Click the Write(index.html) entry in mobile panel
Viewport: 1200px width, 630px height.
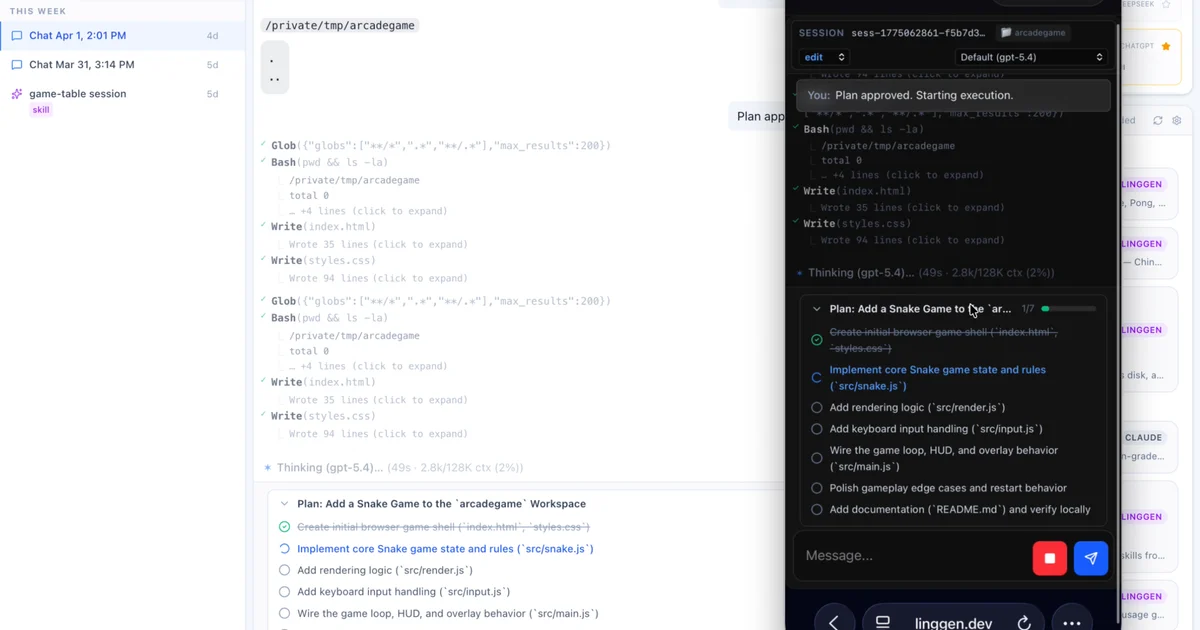click(x=857, y=191)
